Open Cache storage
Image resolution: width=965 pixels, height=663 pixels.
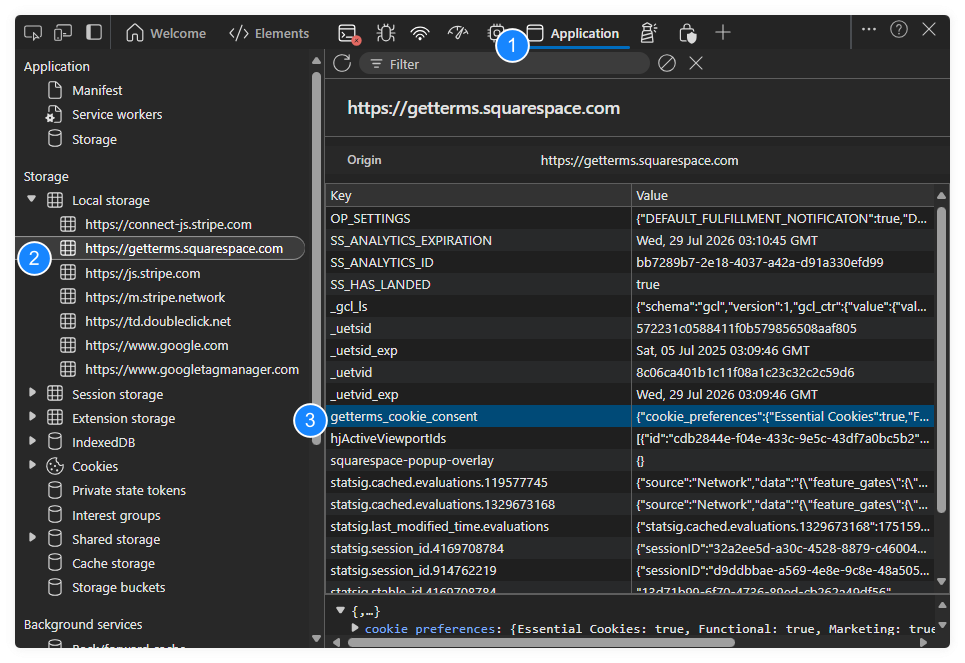[x=113, y=563]
